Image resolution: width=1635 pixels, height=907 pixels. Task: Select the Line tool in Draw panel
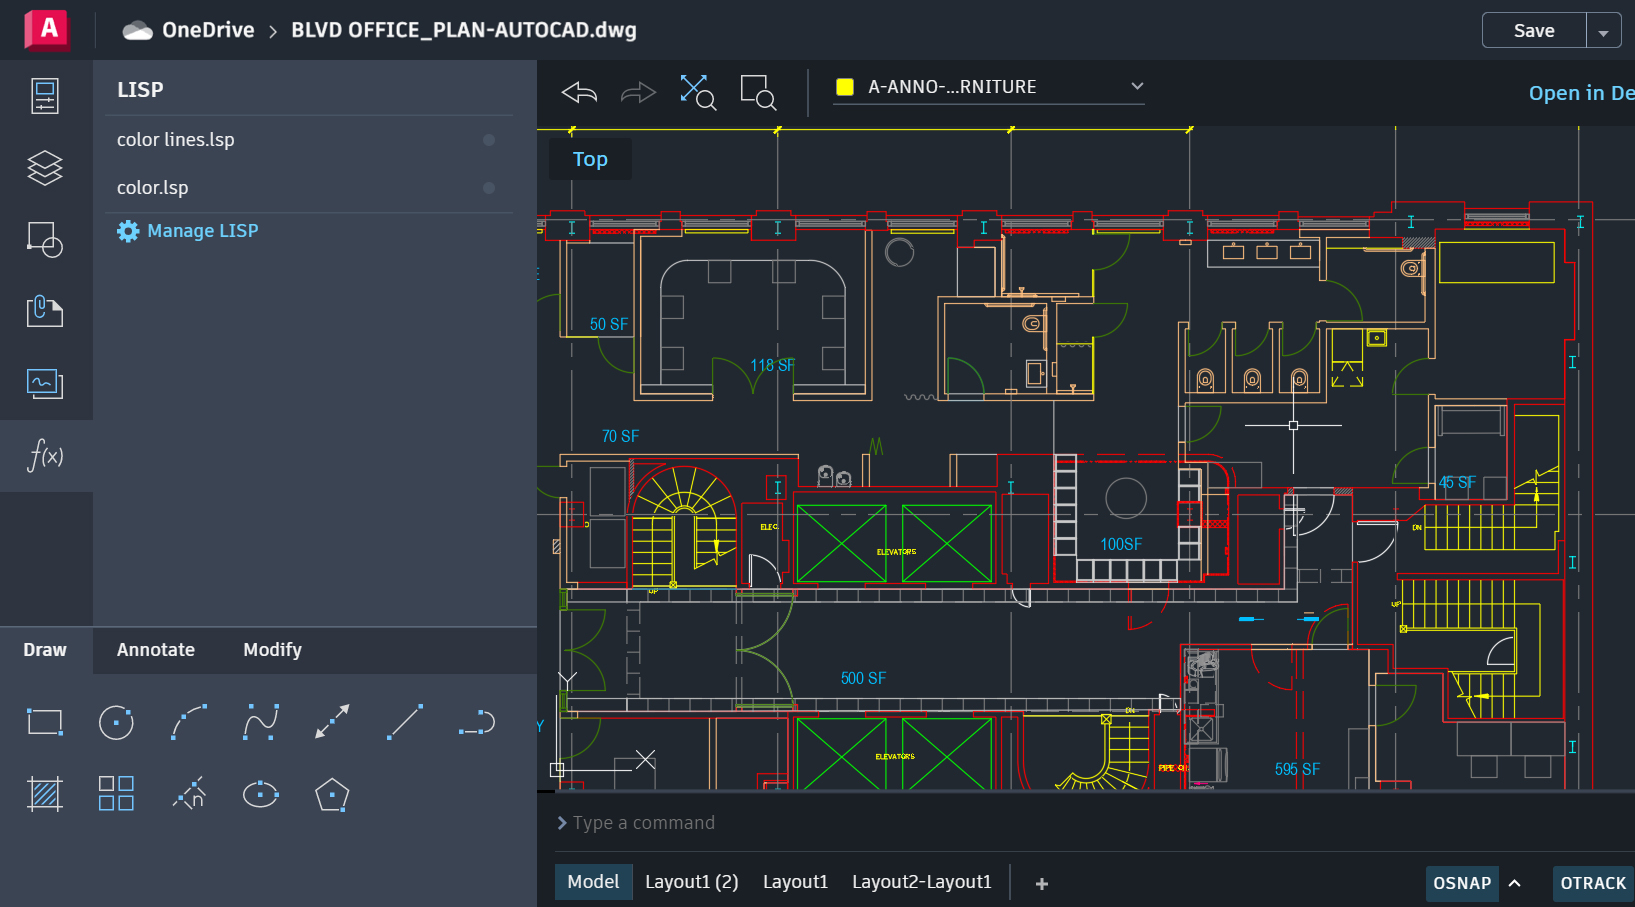pyautogui.click(x=404, y=722)
